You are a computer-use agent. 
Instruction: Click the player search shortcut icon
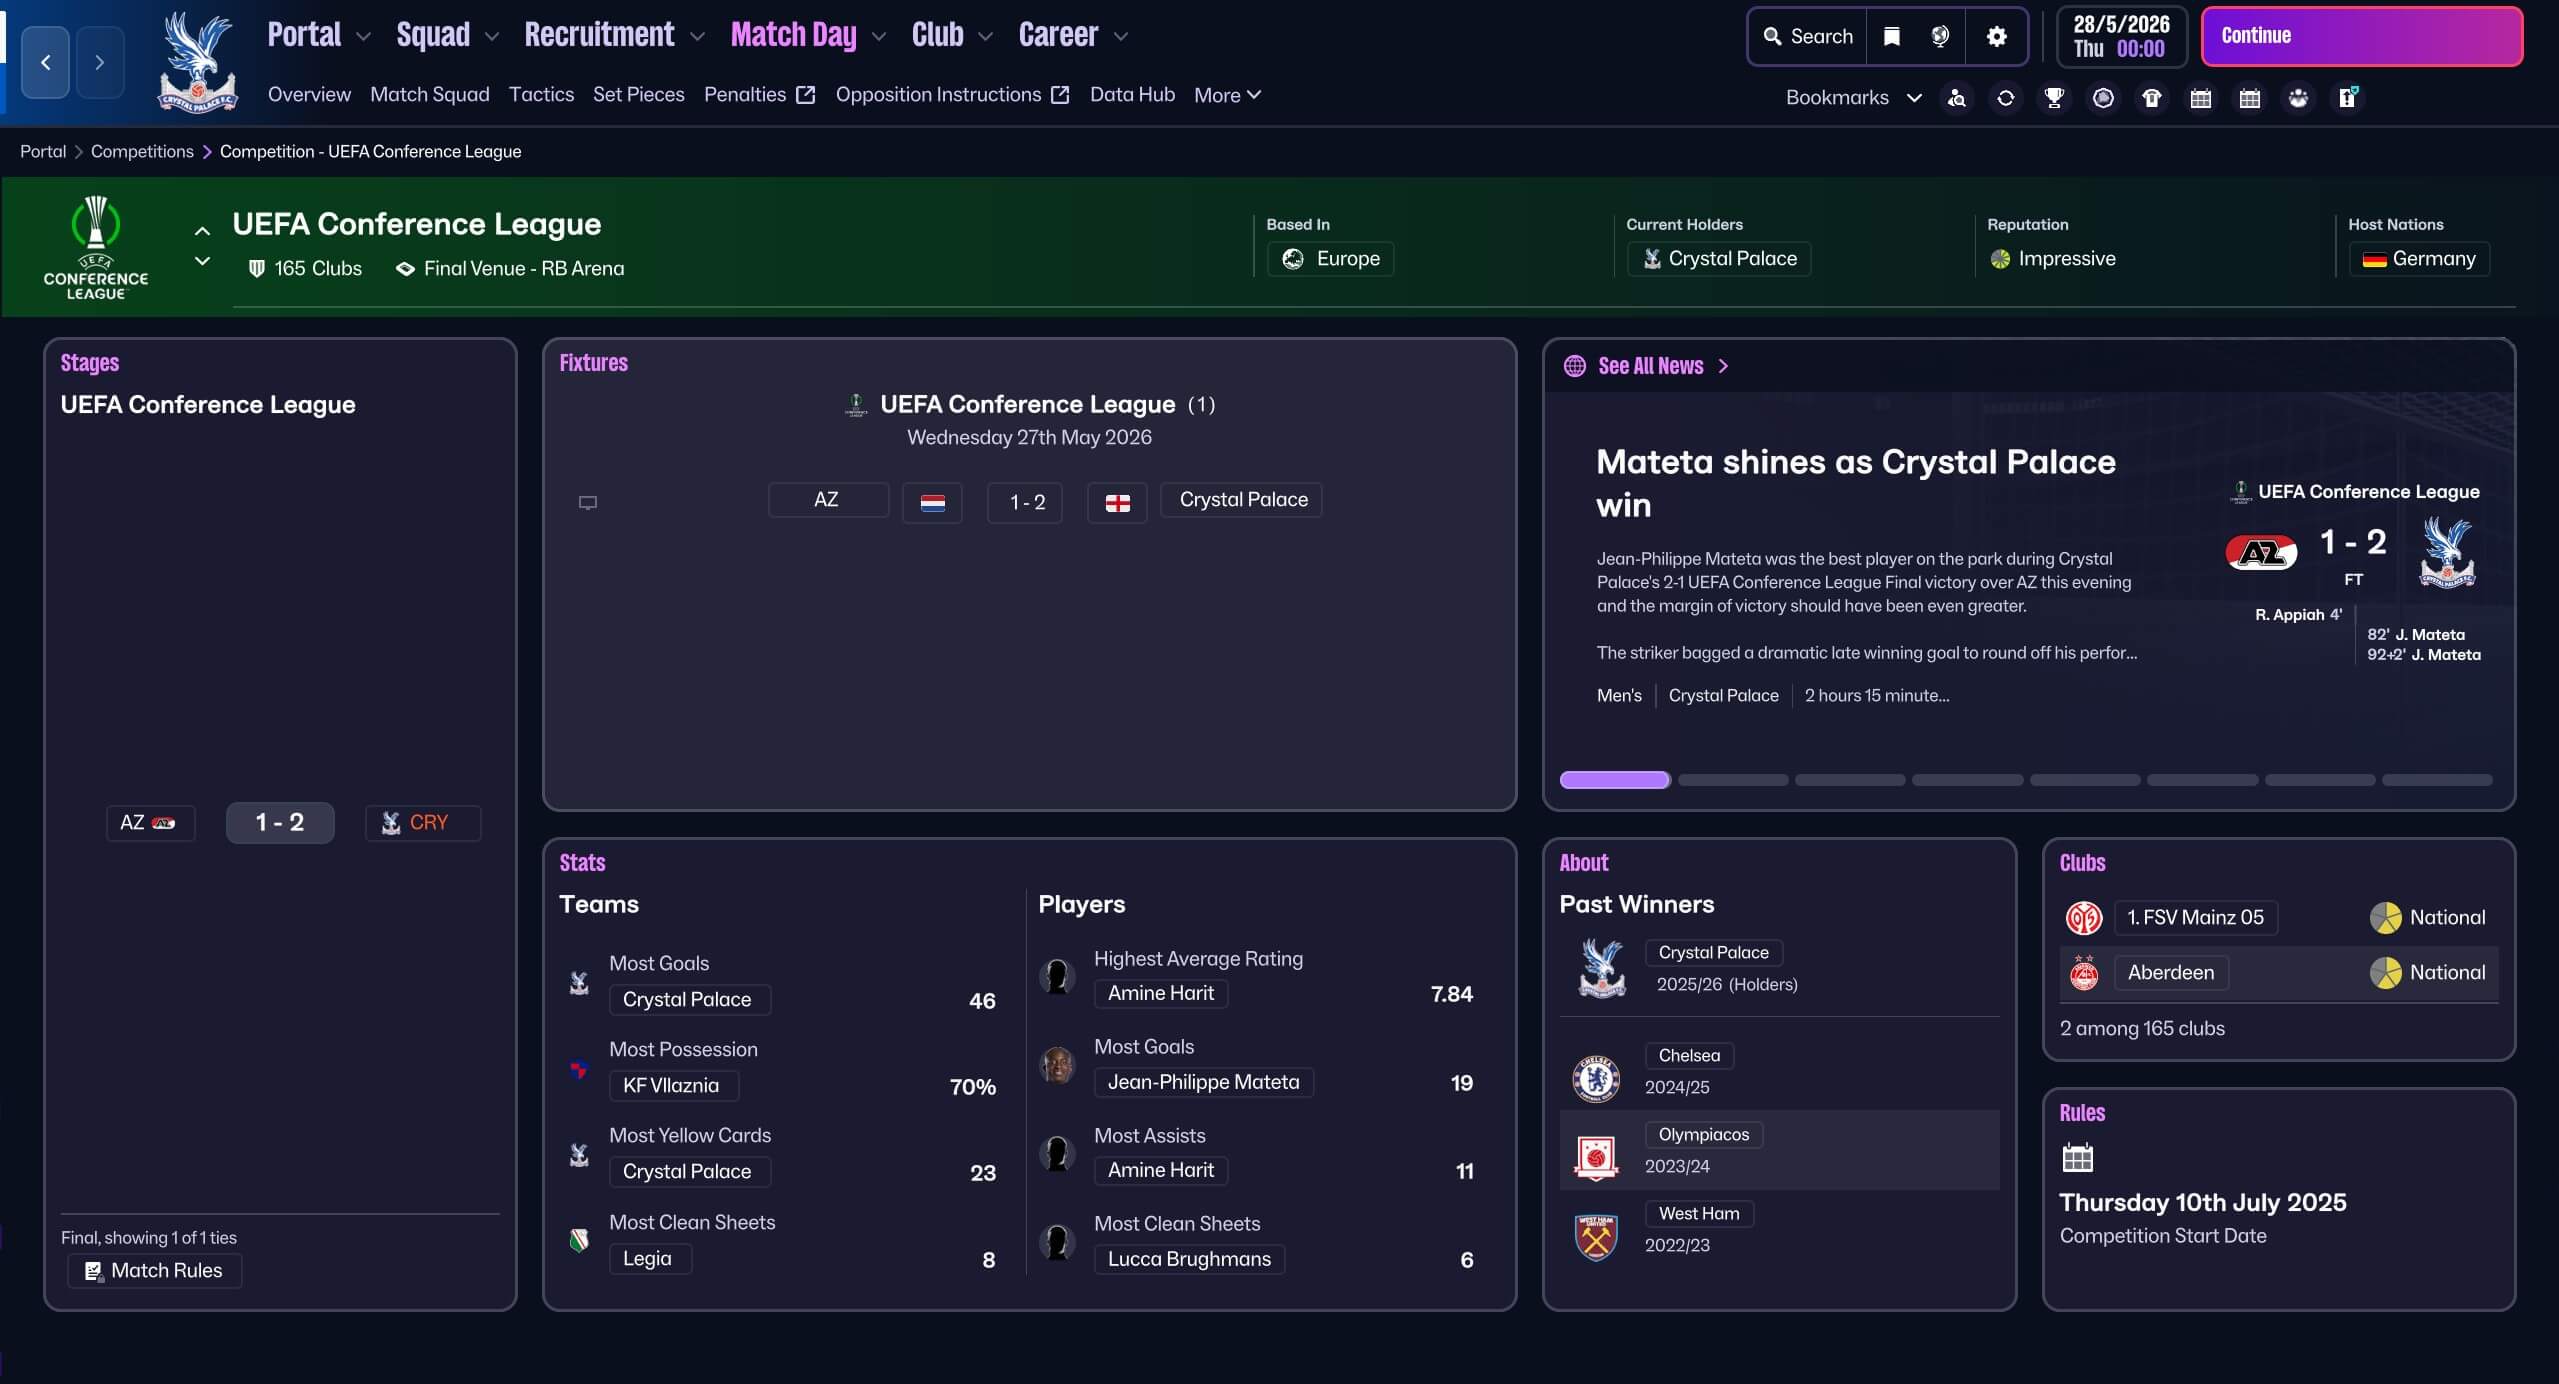(1957, 98)
